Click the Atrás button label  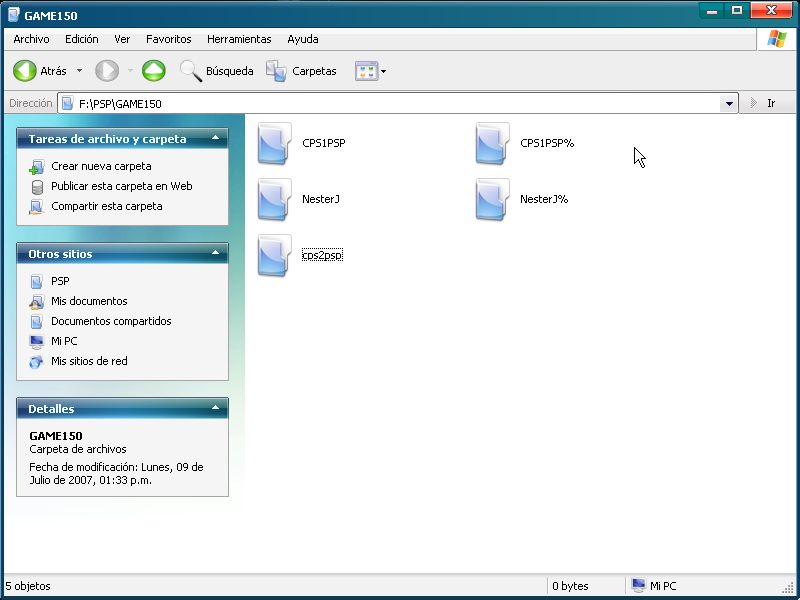pyautogui.click(x=53, y=71)
